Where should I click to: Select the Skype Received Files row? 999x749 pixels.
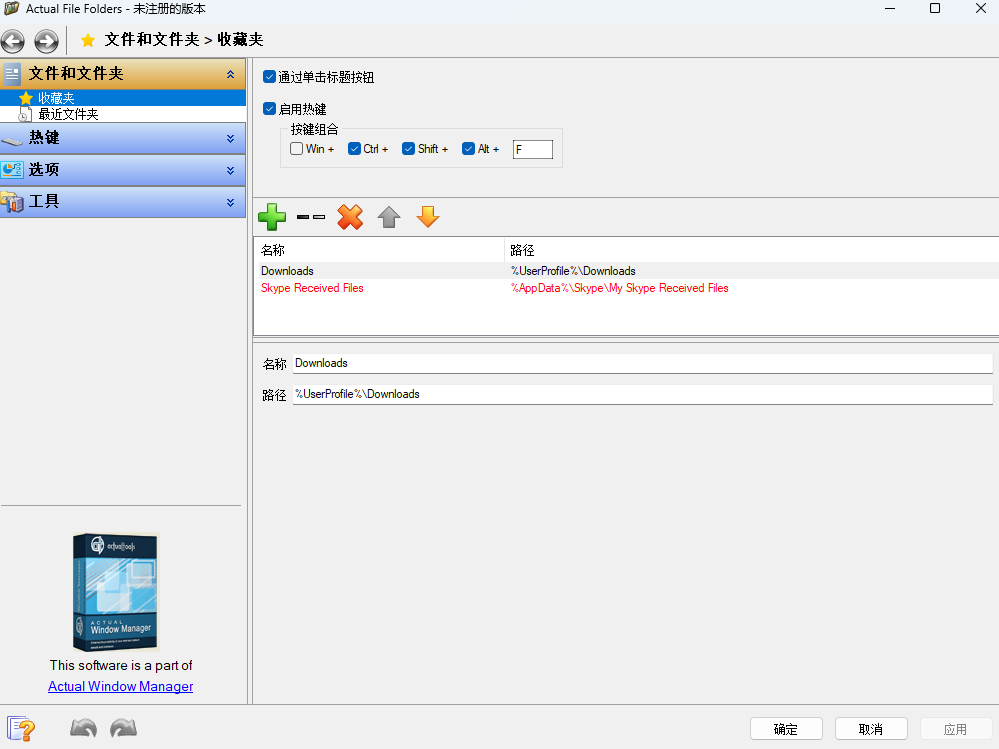(x=626, y=288)
